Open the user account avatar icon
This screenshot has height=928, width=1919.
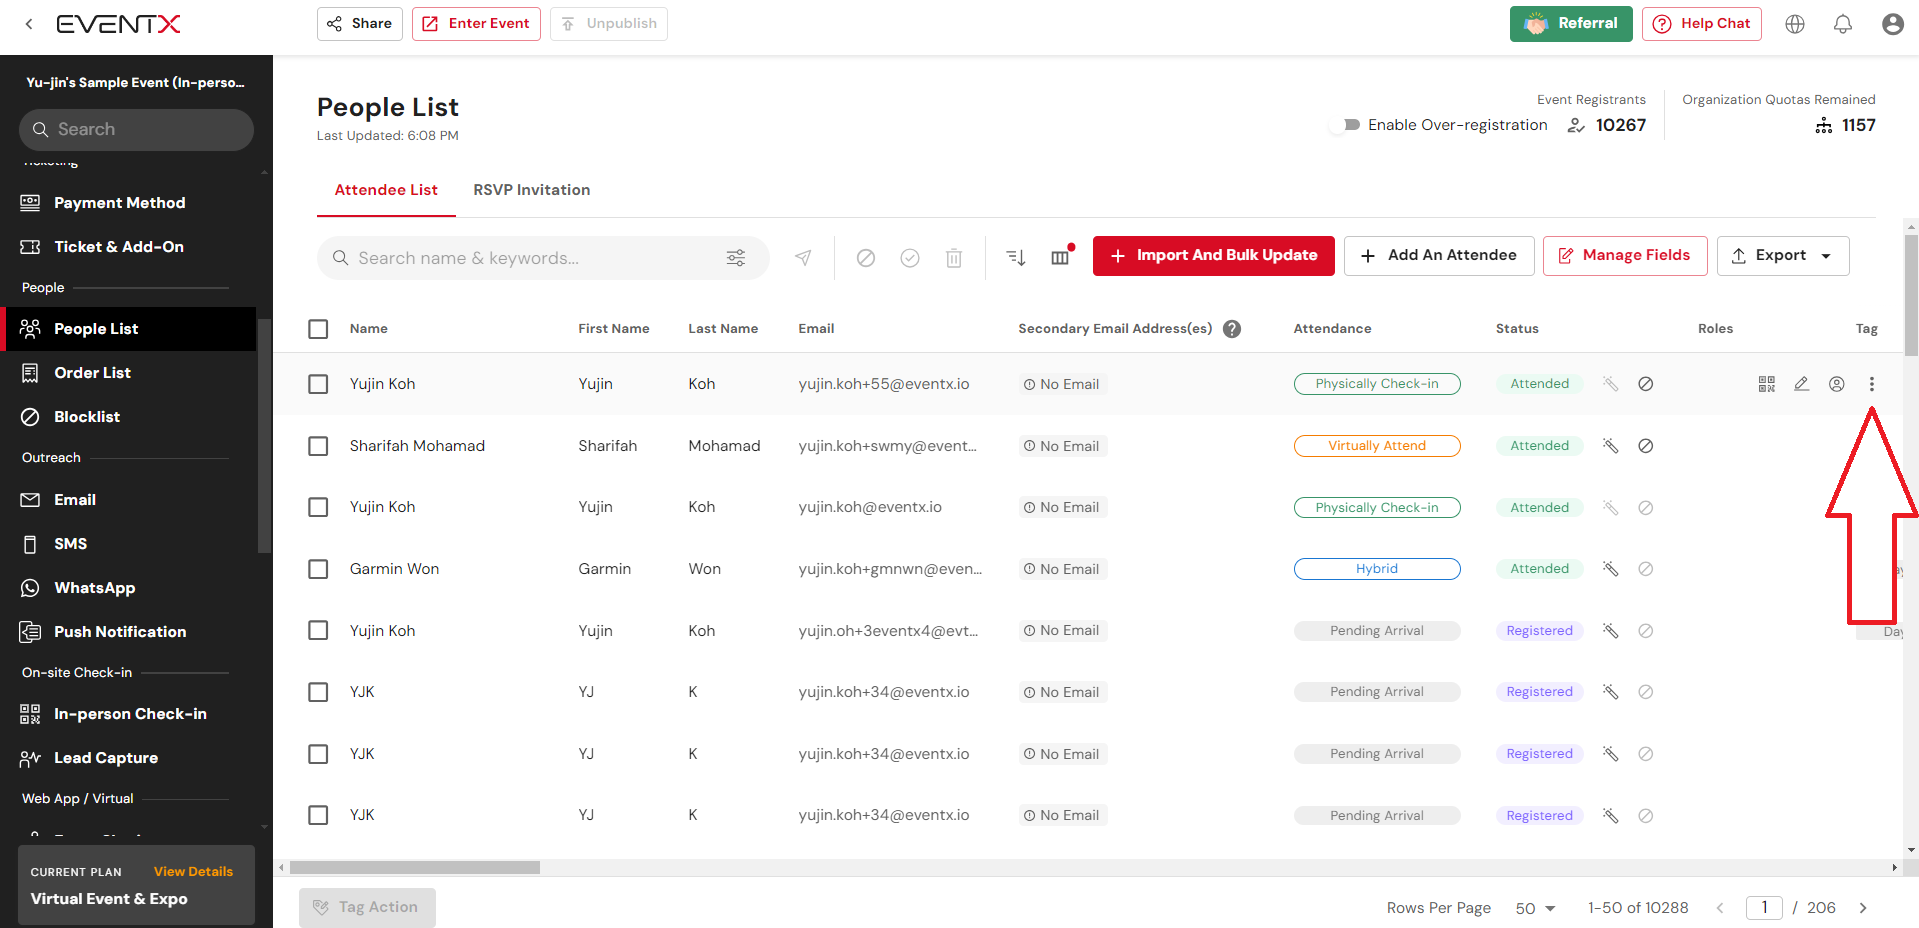click(1893, 24)
